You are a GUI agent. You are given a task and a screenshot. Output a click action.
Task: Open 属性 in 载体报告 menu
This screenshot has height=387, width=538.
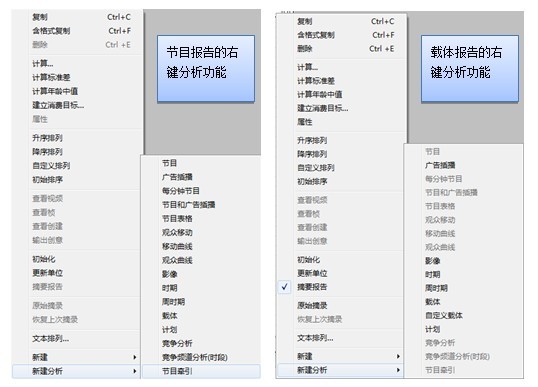tap(305, 122)
